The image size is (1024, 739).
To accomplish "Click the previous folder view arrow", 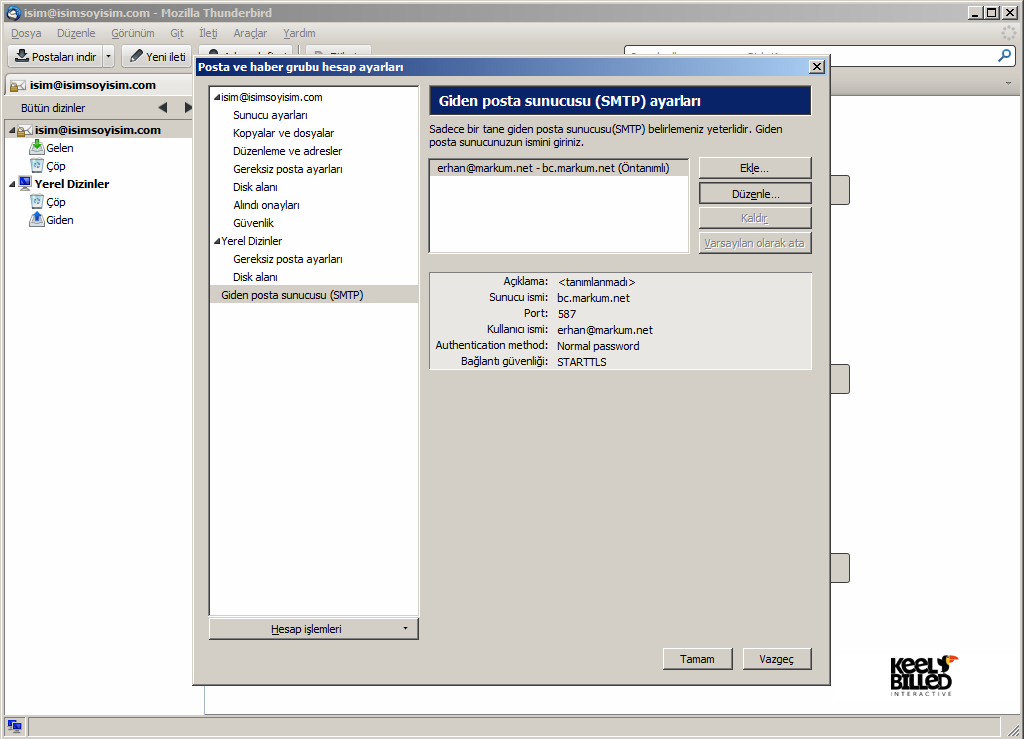I will click(163, 108).
